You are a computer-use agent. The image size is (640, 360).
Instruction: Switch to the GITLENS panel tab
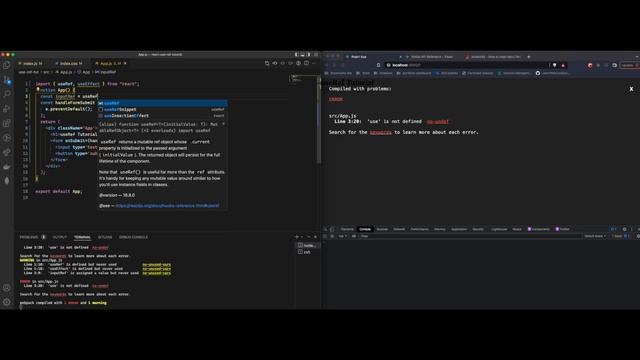[x=105, y=237]
